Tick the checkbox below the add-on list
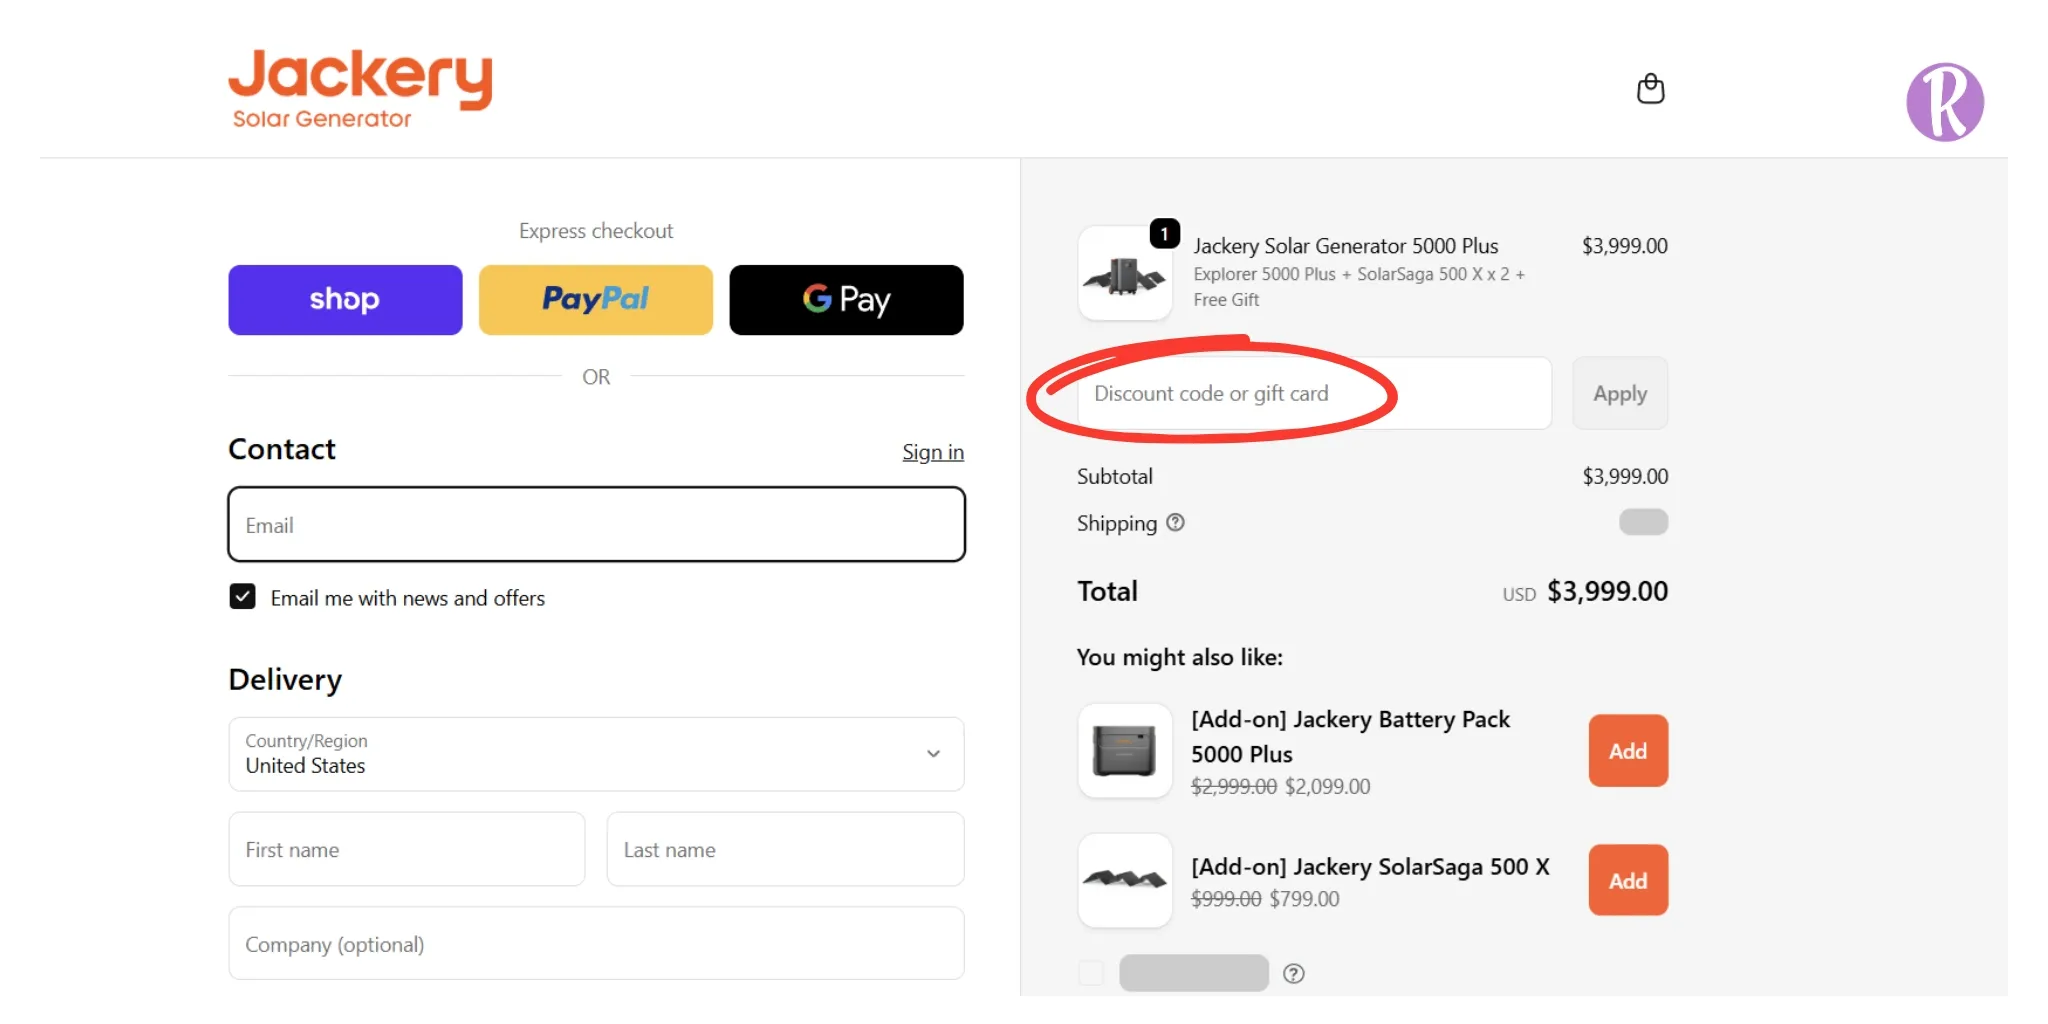 click(1091, 973)
